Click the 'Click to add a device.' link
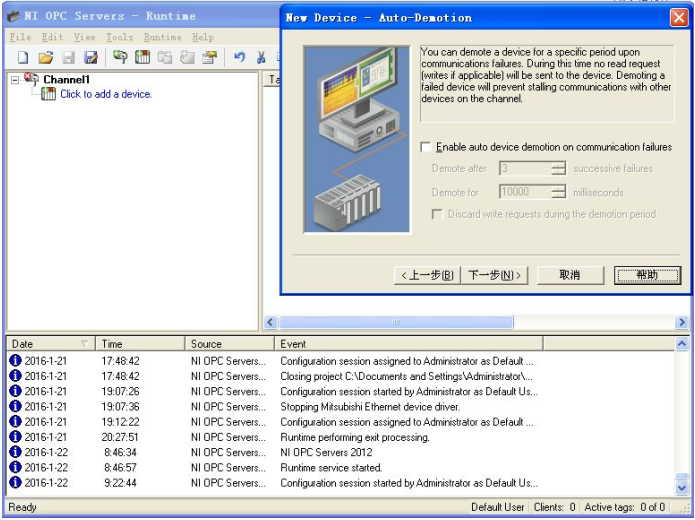The image size is (695, 520). click(106, 94)
